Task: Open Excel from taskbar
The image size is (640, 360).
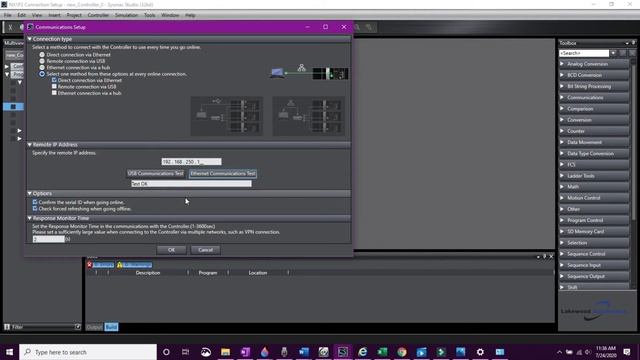Action: pos(382,352)
